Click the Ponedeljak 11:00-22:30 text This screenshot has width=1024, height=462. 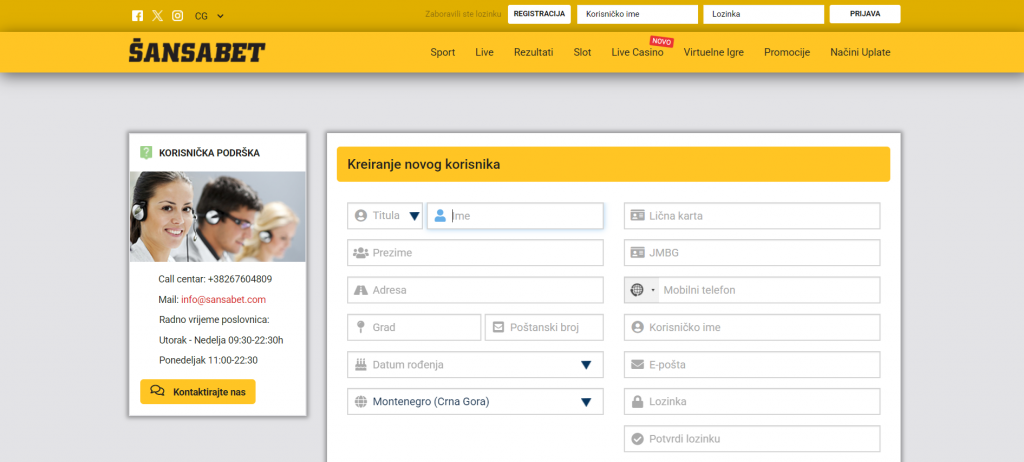[x=208, y=360]
